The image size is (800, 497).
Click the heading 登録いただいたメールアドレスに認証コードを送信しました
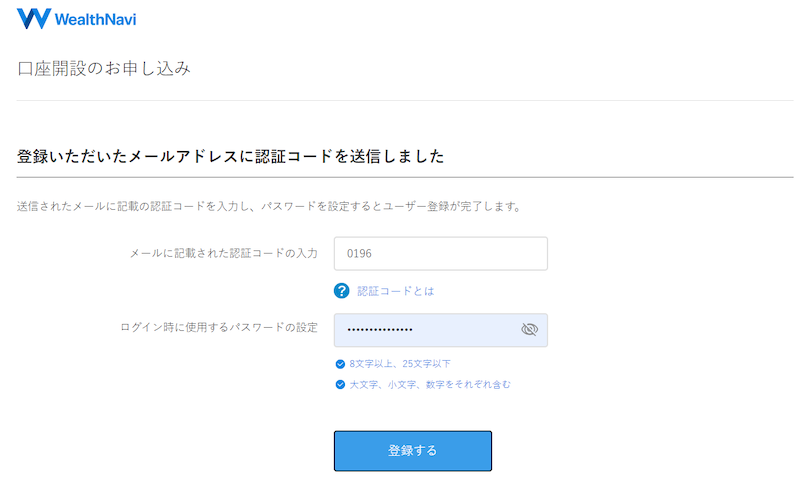point(231,156)
